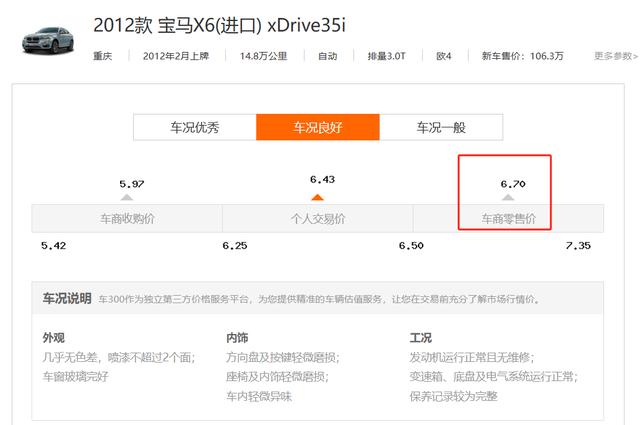Click the 5.97 price value
Screen dimensions: 640x425
pyautogui.click(x=132, y=184)
